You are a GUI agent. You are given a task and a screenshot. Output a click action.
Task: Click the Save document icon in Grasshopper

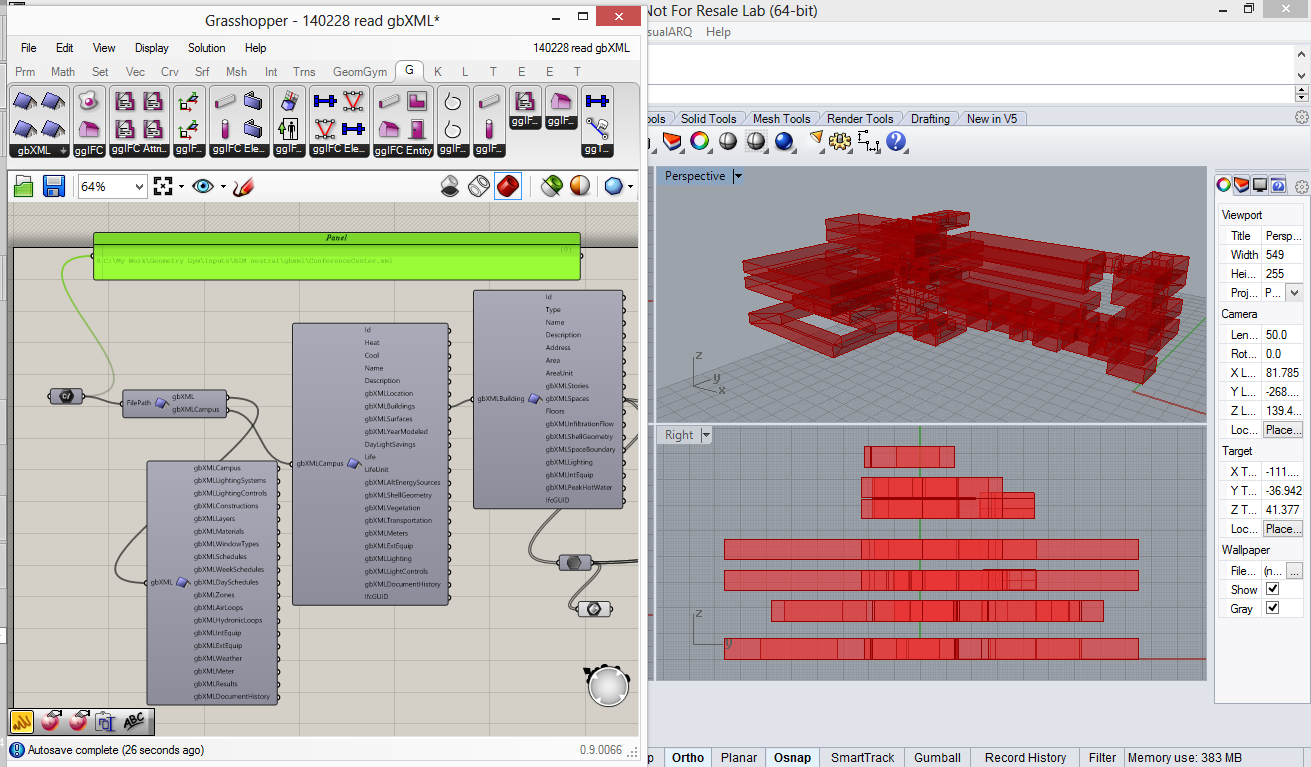[x=54, y=187]
